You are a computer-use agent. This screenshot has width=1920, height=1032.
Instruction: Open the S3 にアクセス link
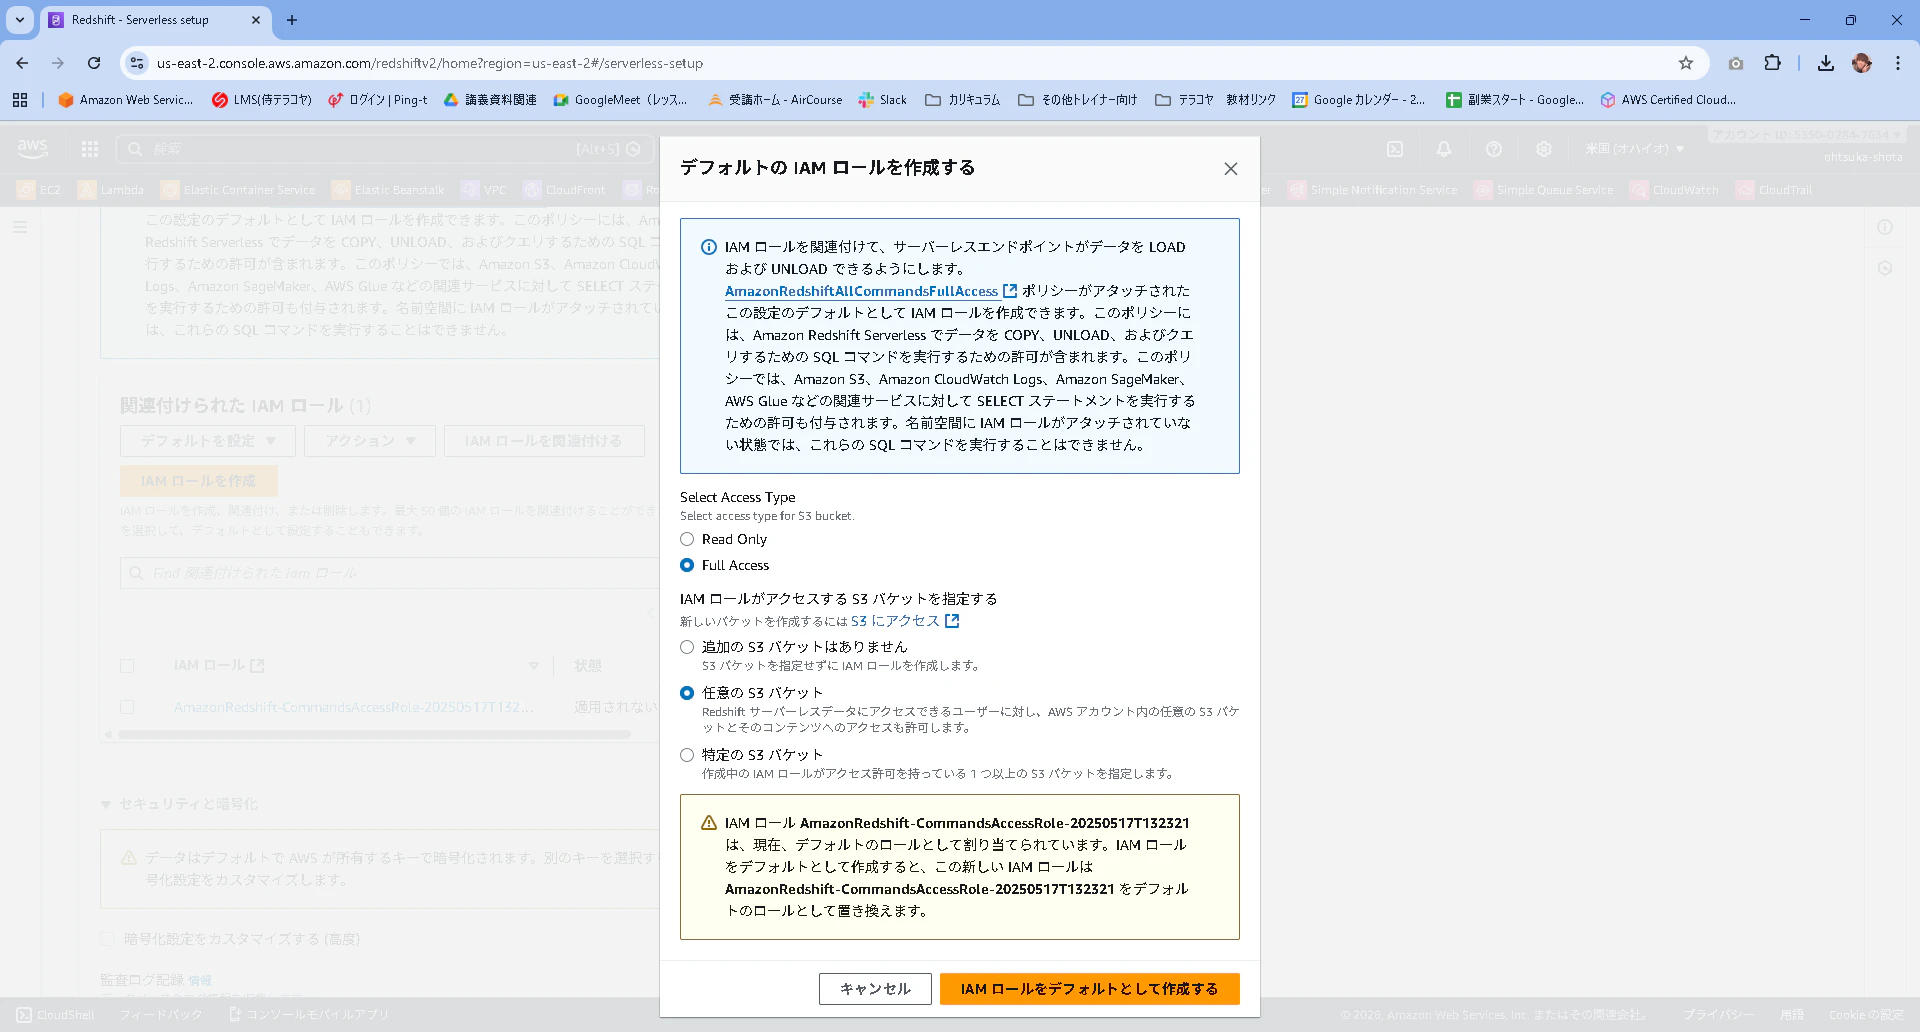[905, 621]
